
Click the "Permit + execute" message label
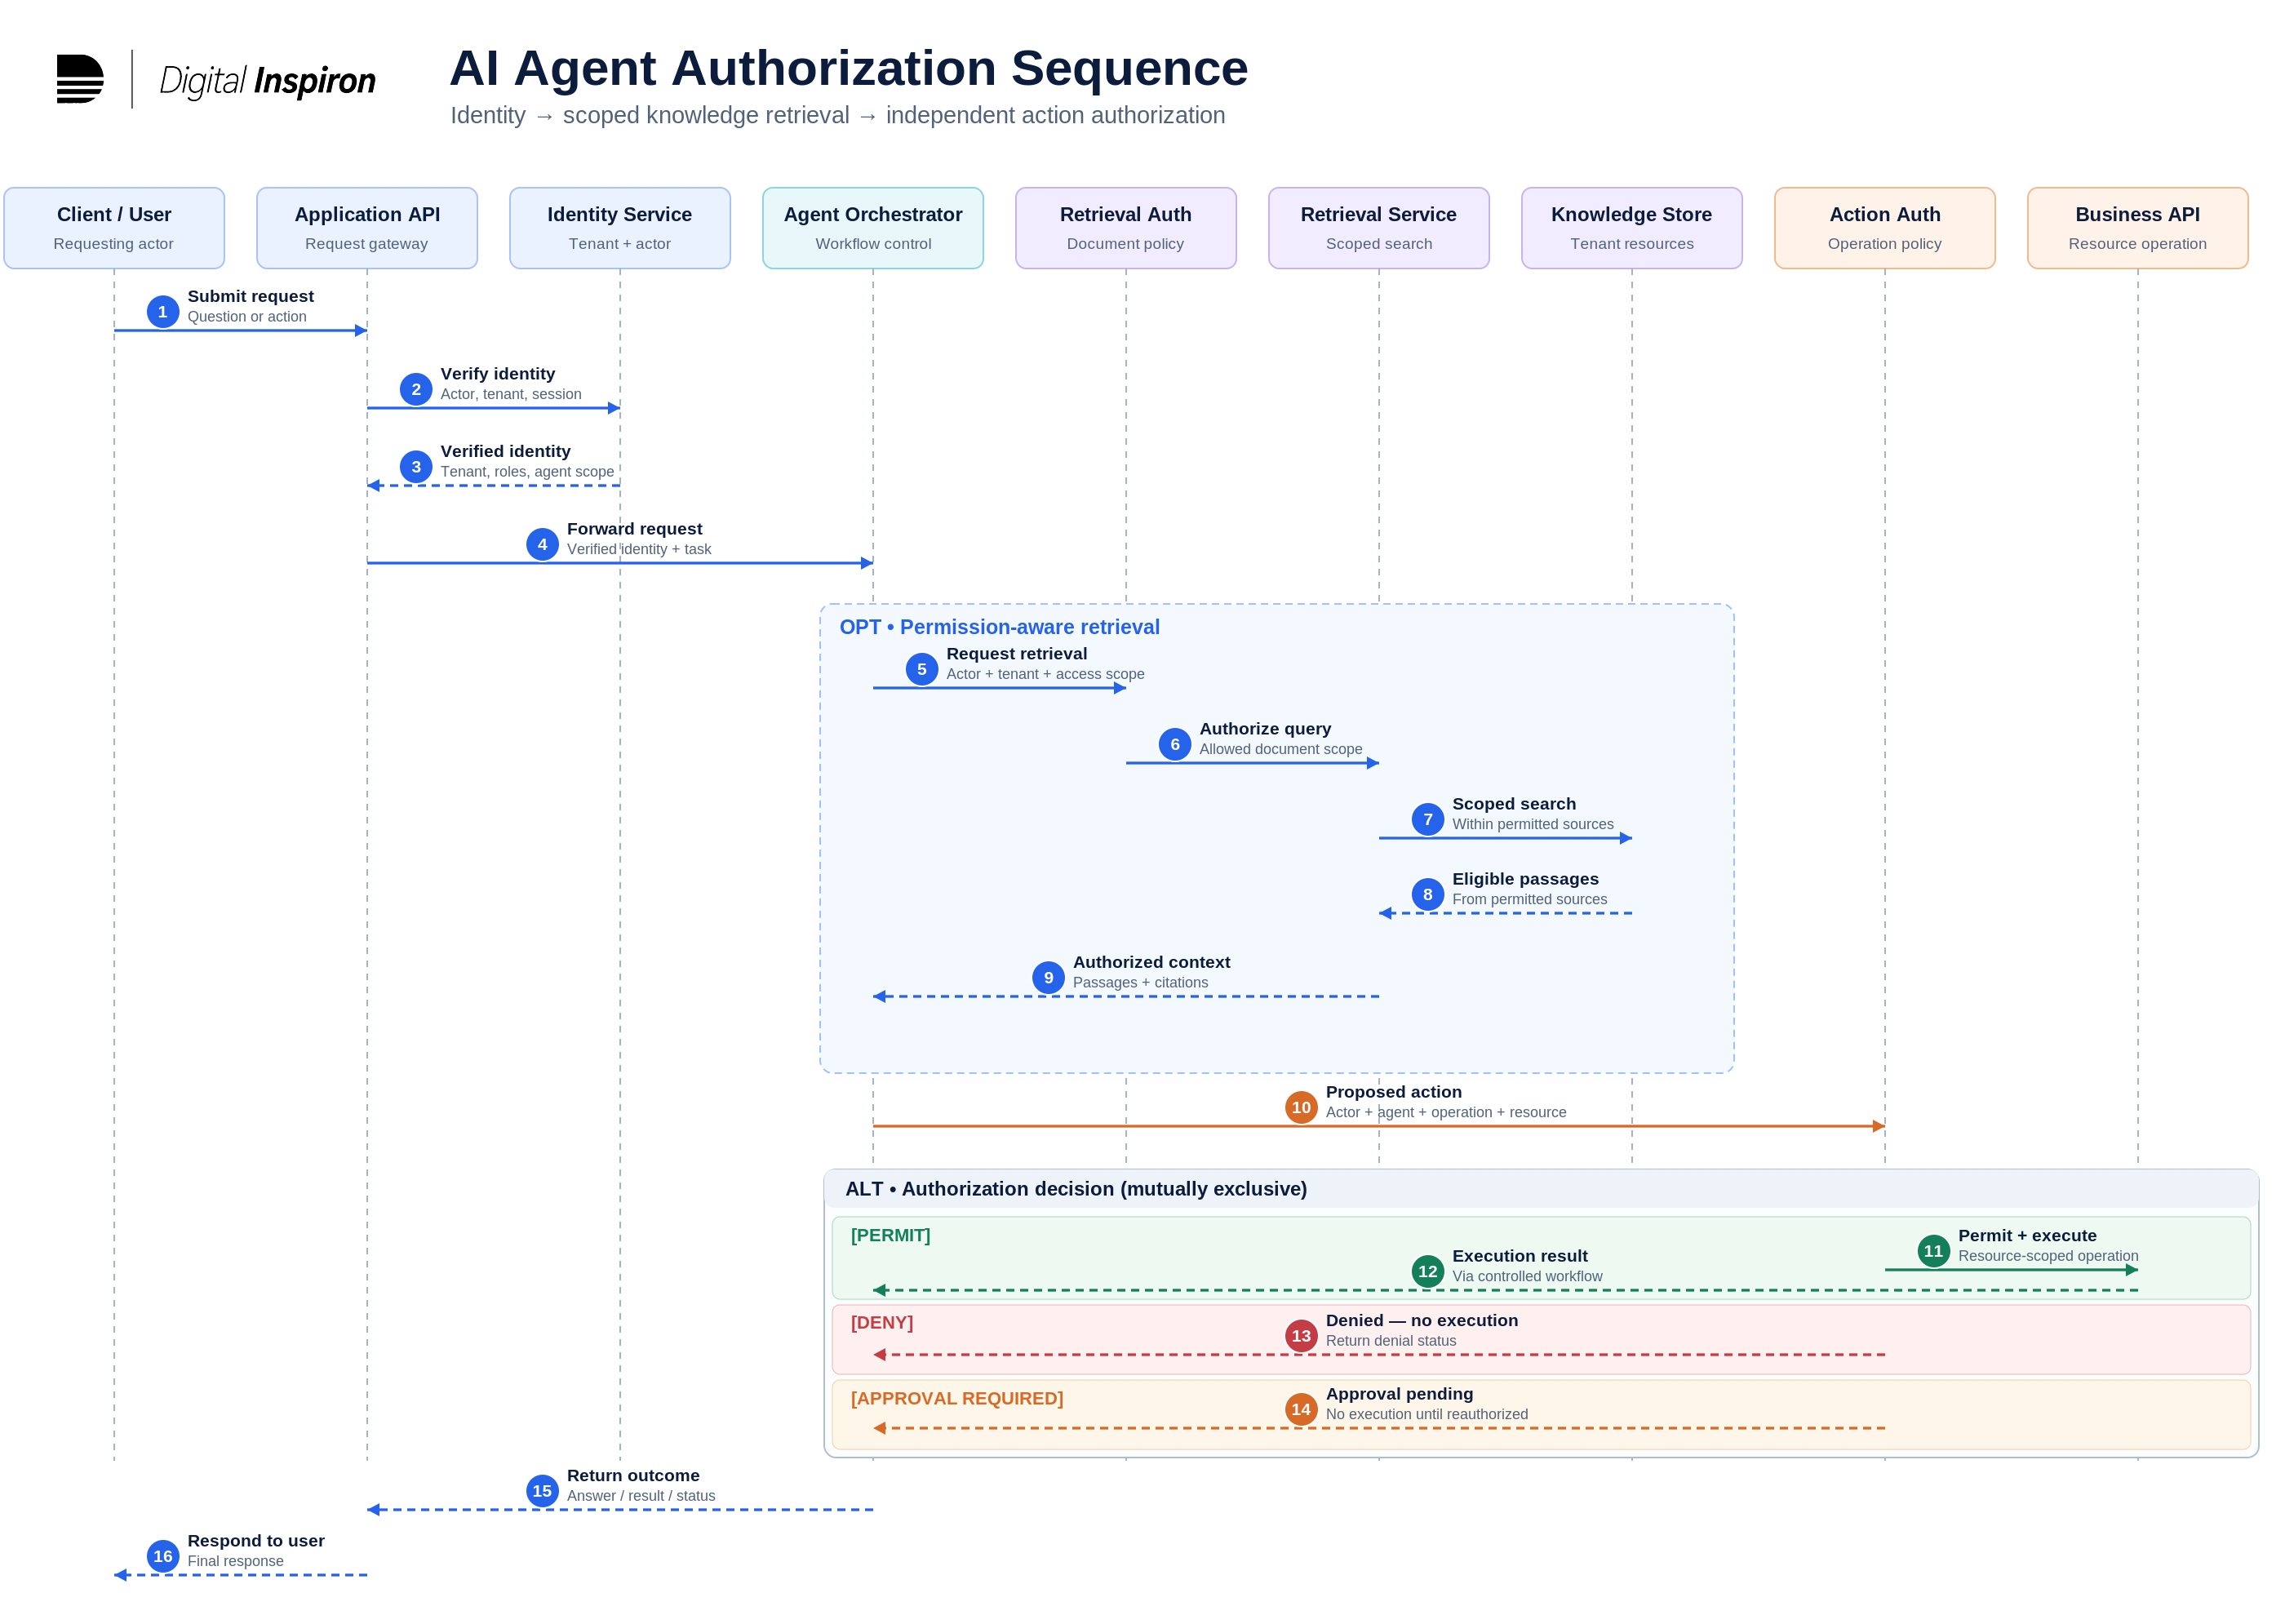pos(2027,1236)
